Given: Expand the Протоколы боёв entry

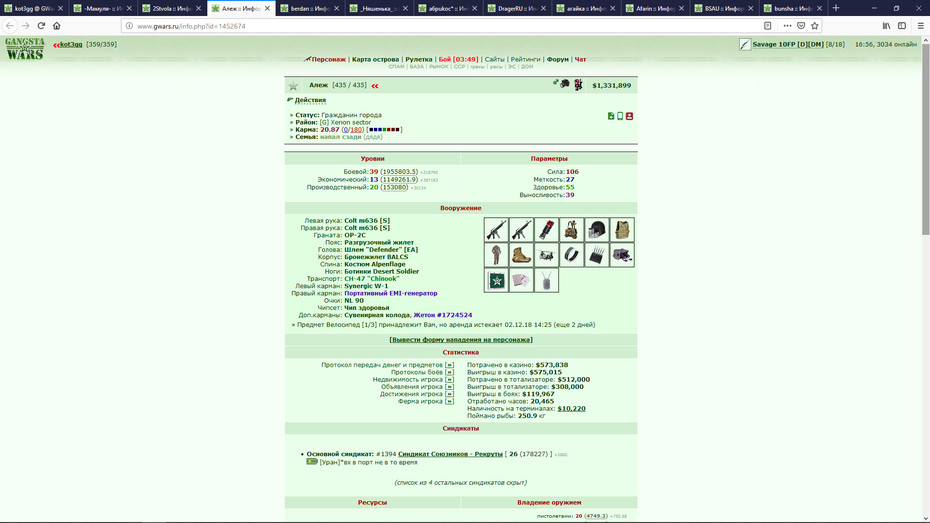Looking at the screenshot, I should (x=449, y=372).
